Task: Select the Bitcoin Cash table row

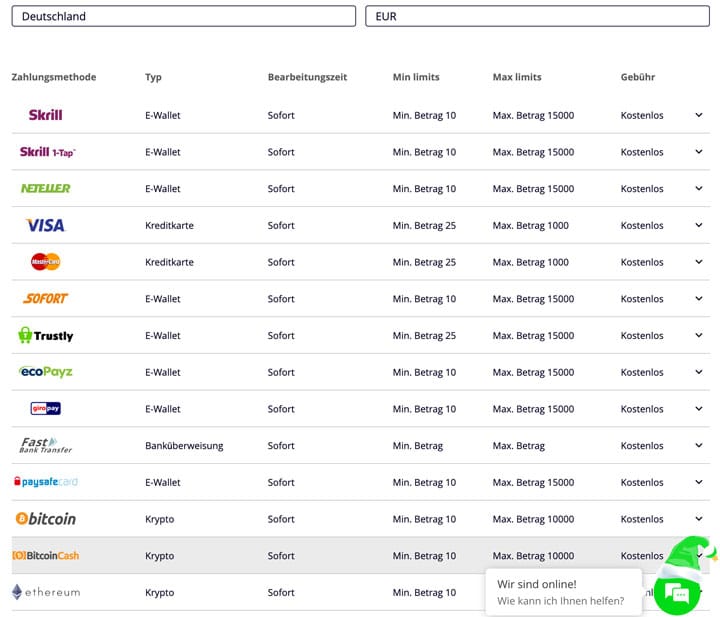Action: (x=300, y=556)
